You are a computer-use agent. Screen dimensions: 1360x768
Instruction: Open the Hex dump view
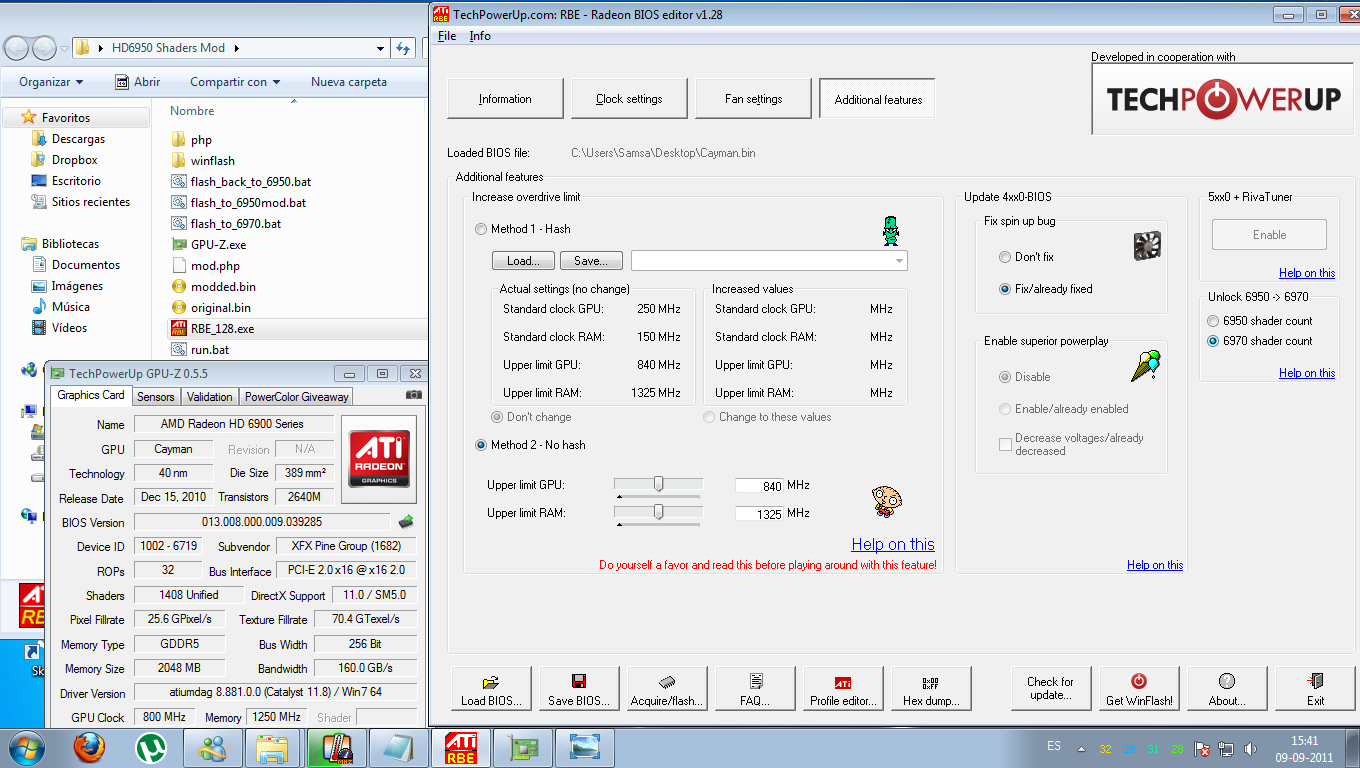[931, 689]
